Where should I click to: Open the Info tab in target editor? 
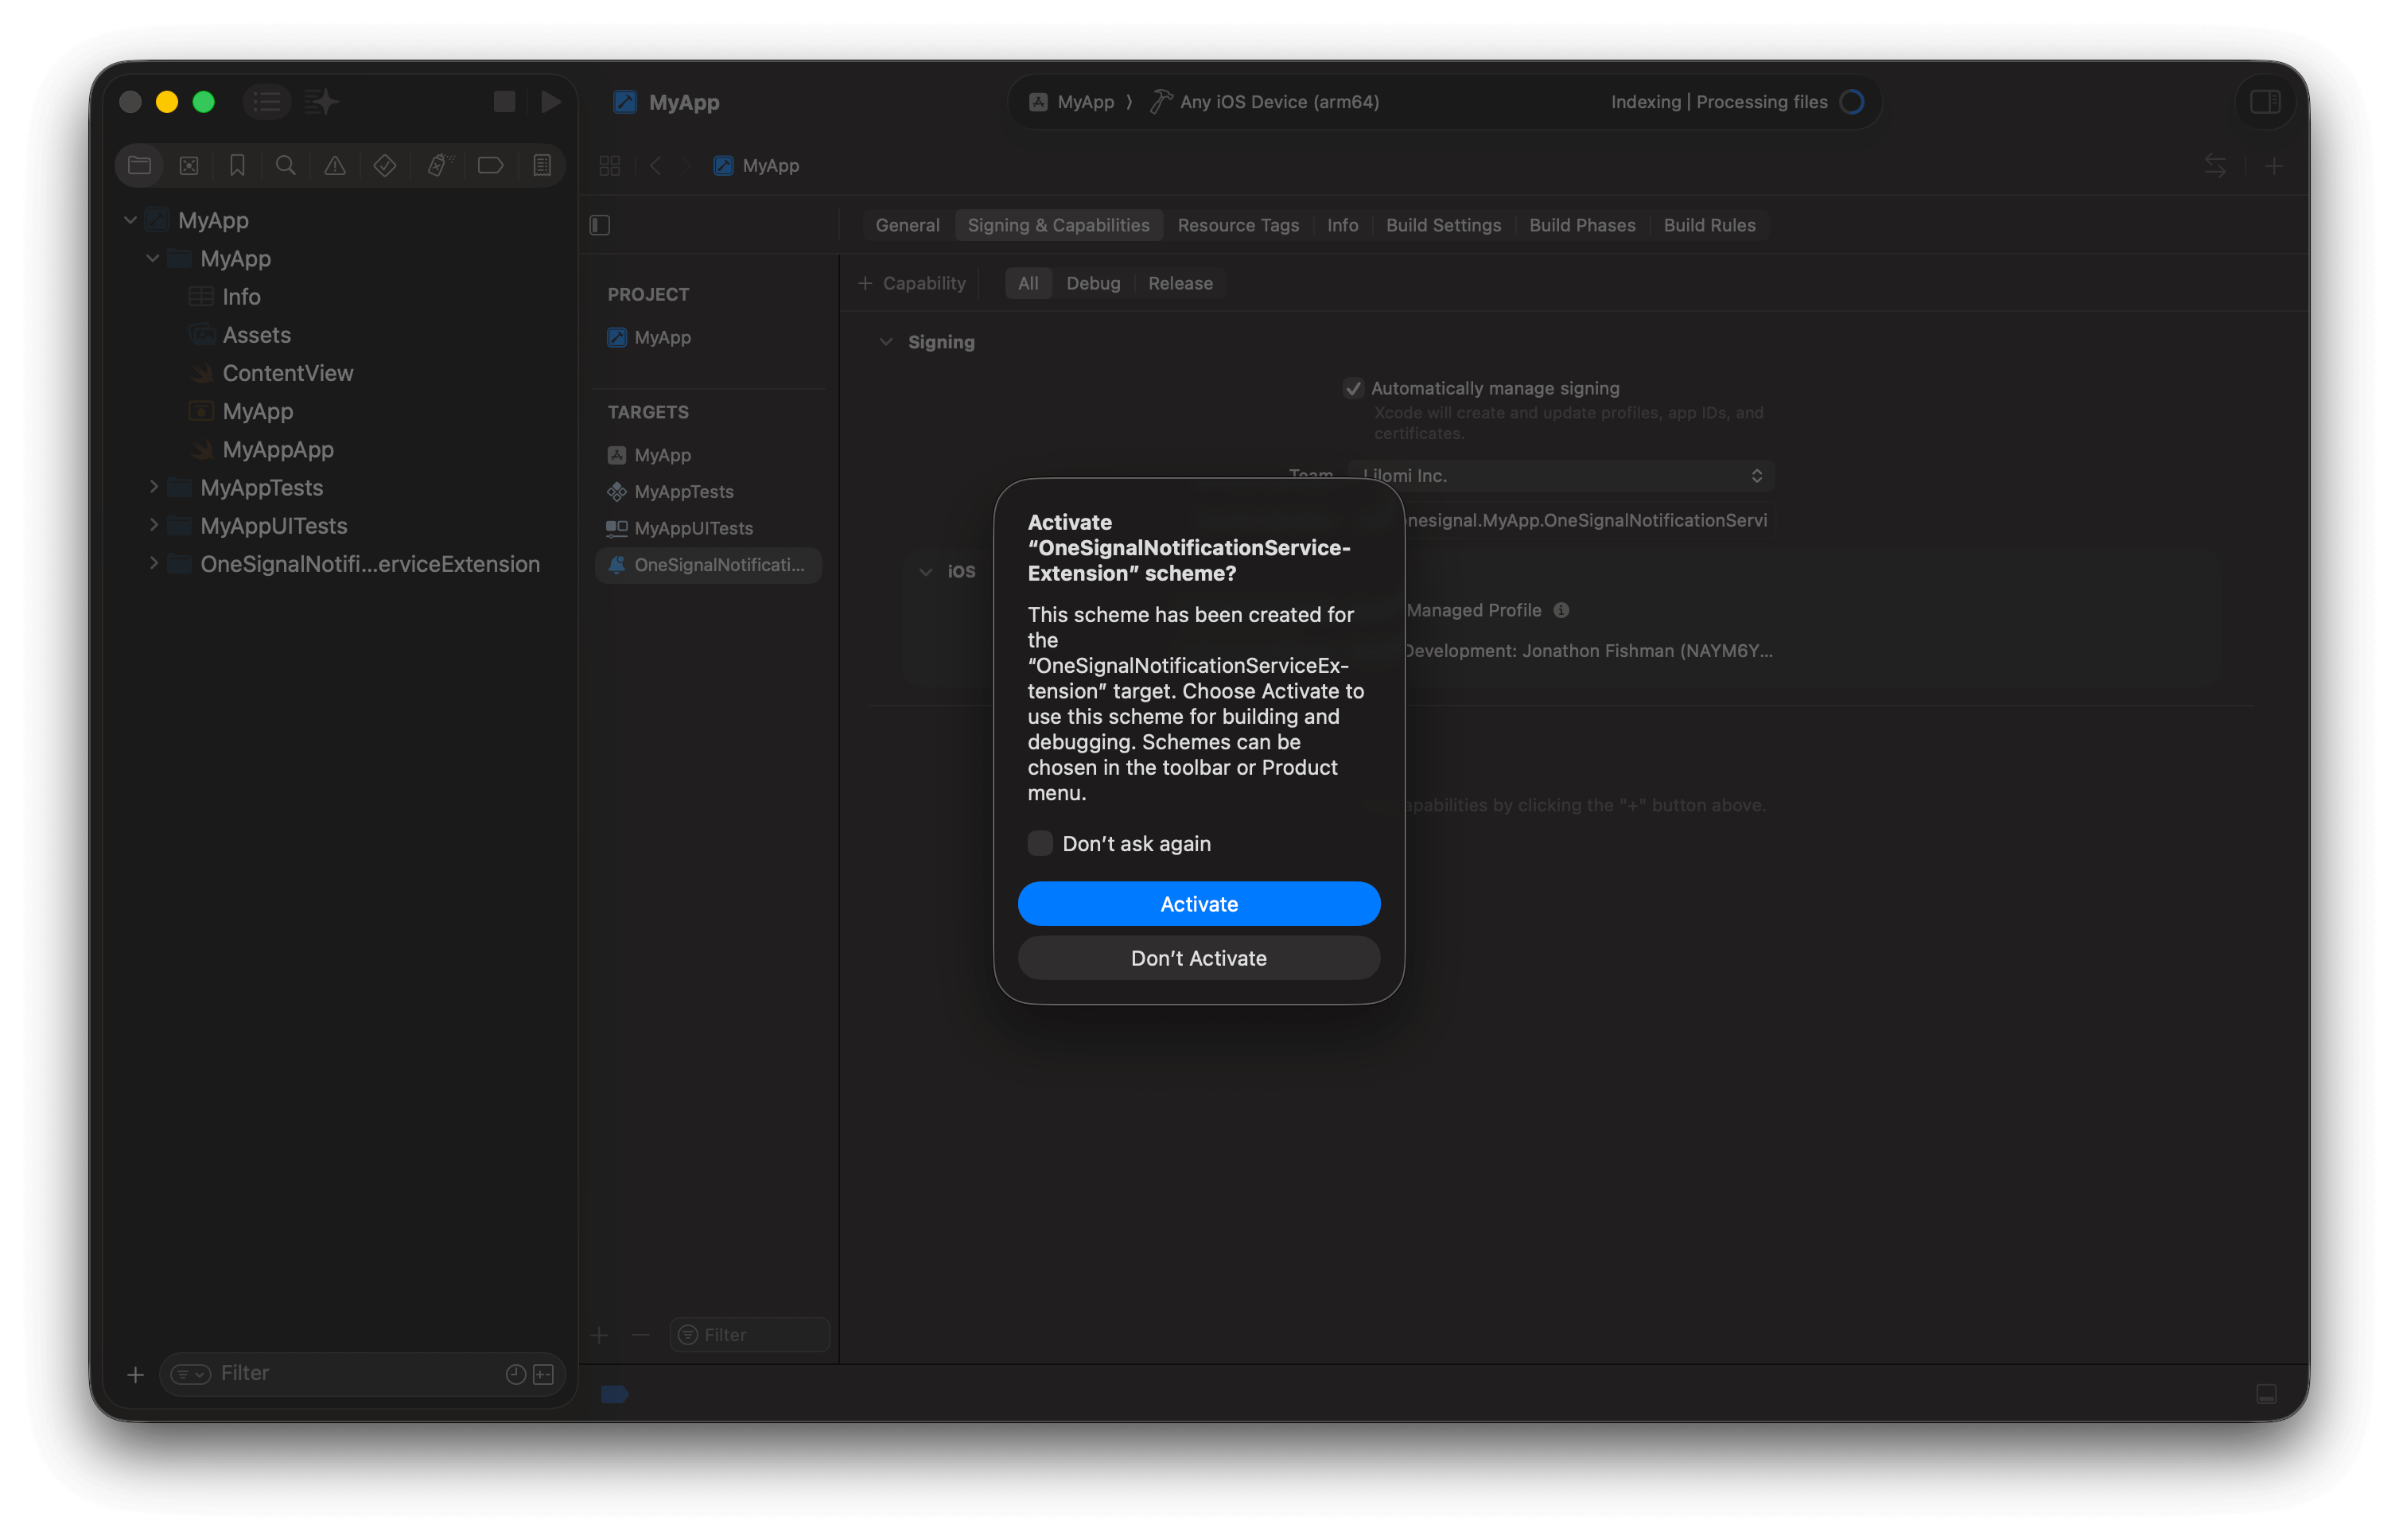coord(1342,225)
